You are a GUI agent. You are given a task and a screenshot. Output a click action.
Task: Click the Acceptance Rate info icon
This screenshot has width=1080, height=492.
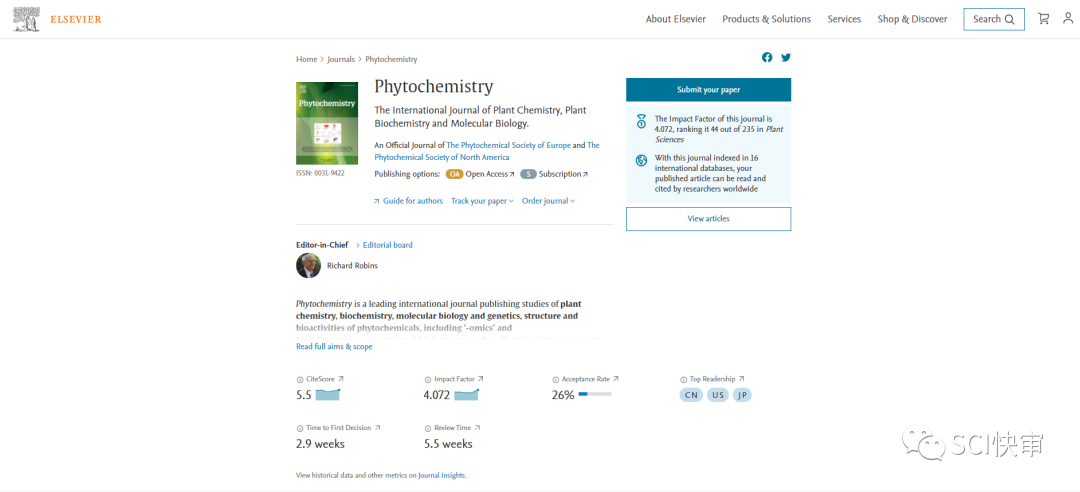click(x=556, y=380)
